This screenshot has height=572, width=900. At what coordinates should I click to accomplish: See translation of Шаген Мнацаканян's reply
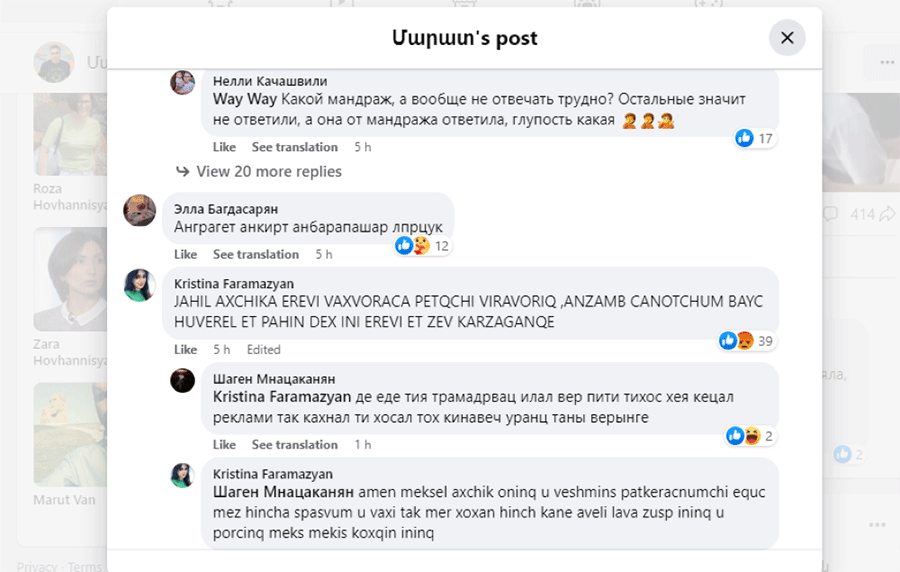(294, 445)
